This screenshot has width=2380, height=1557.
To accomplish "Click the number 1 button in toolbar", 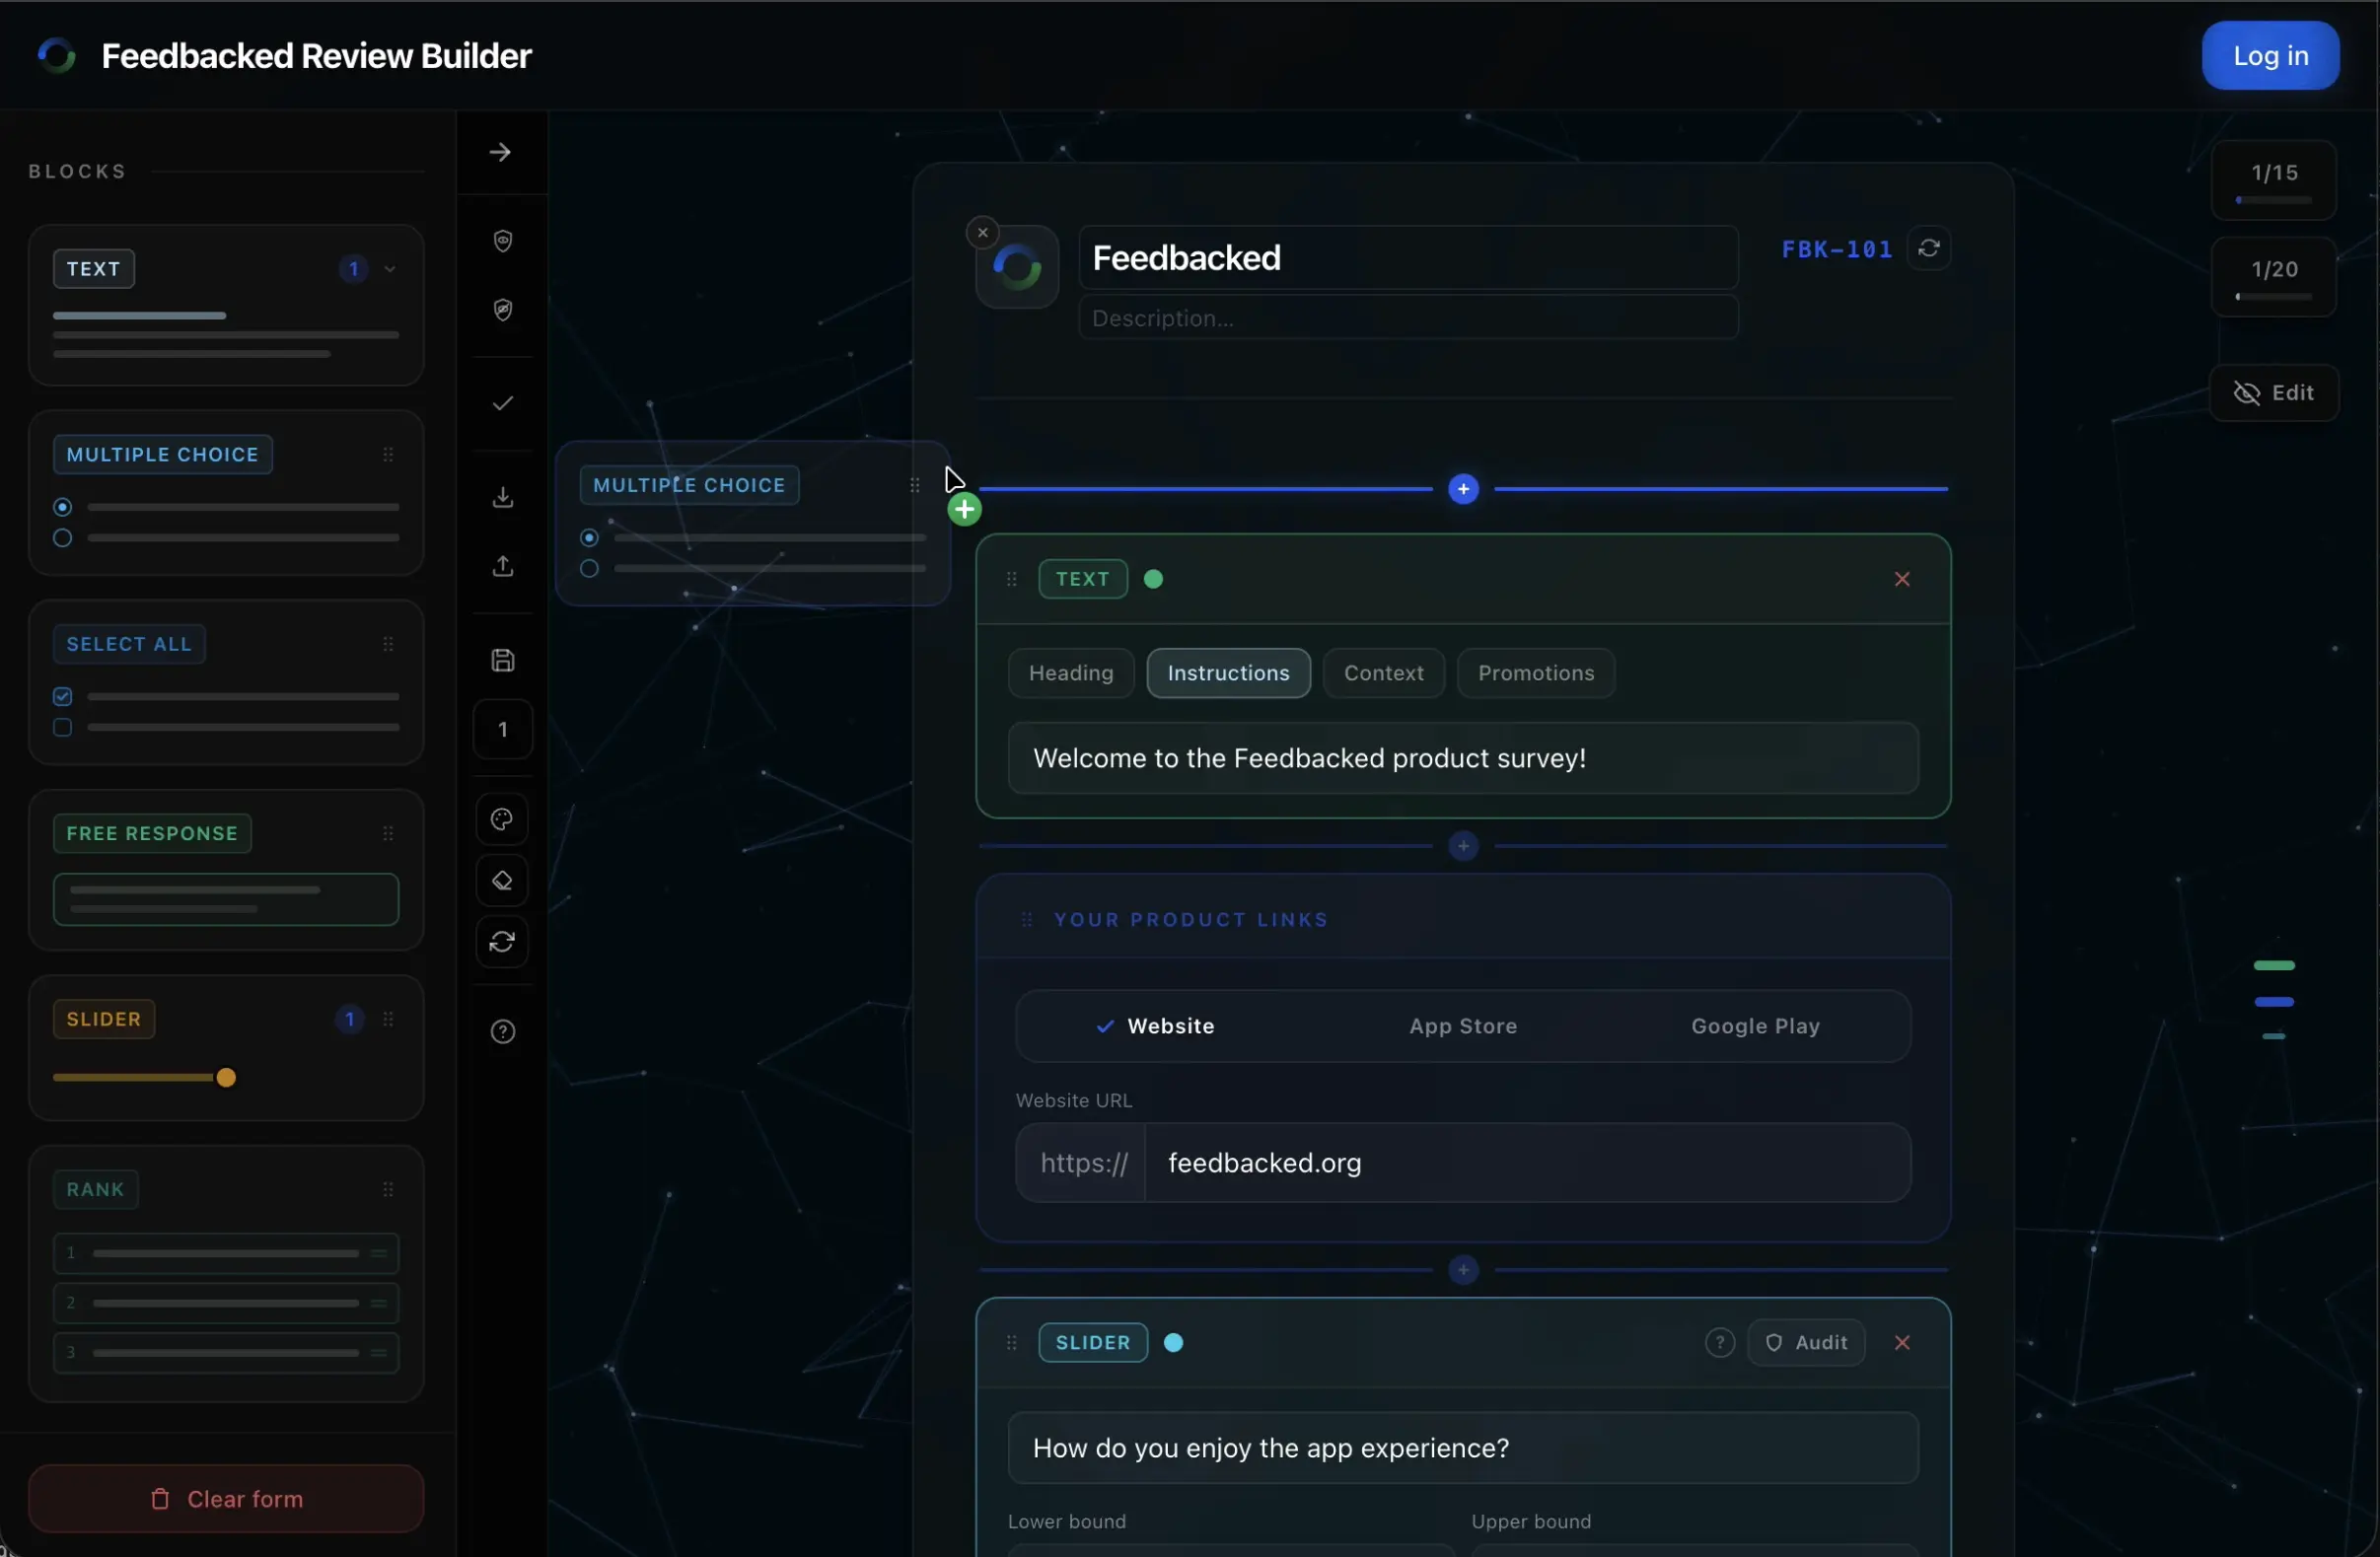I will coord(503,729).
